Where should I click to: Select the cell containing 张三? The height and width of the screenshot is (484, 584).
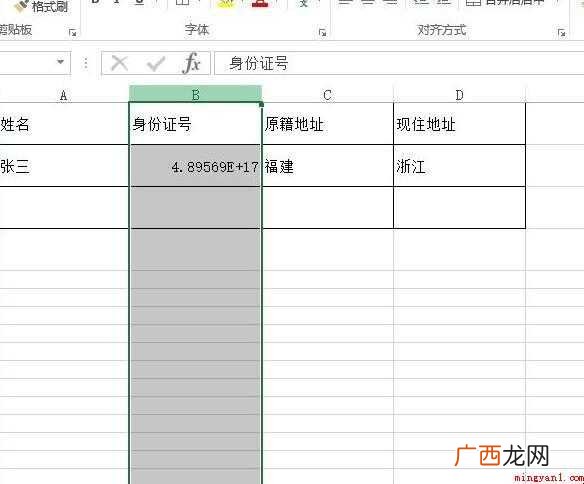pyautogui.click(x=64, y=166)
